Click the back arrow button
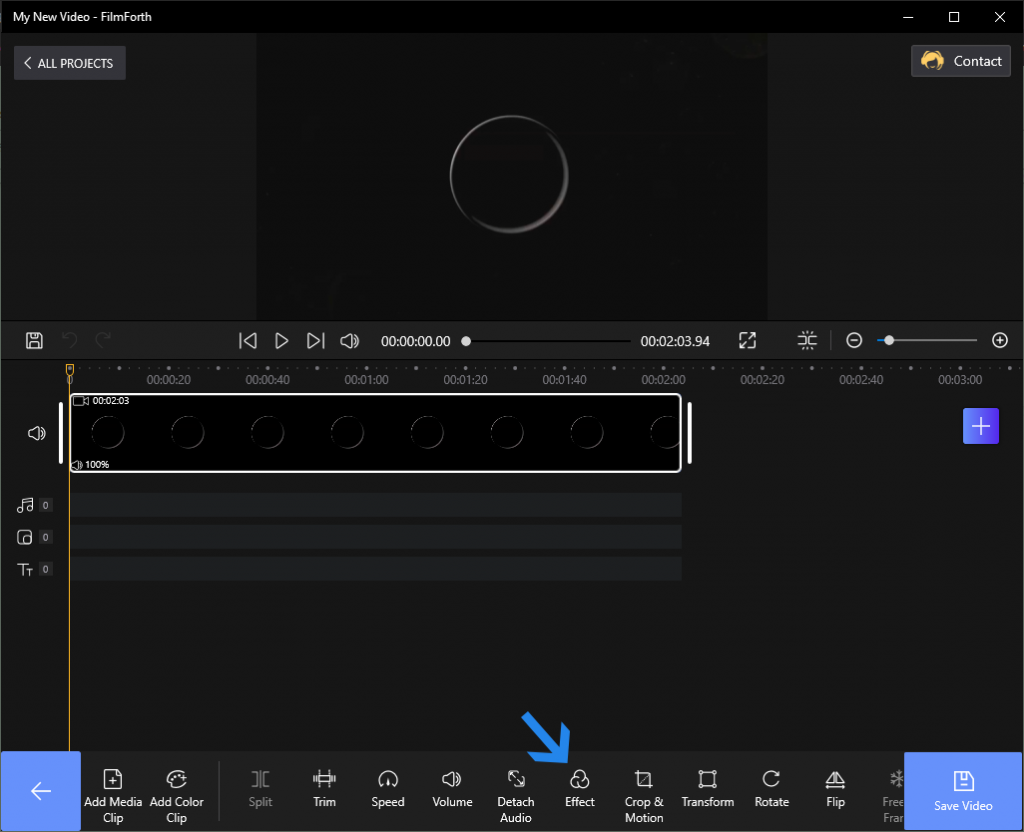1024x832 pixels. 40,791
